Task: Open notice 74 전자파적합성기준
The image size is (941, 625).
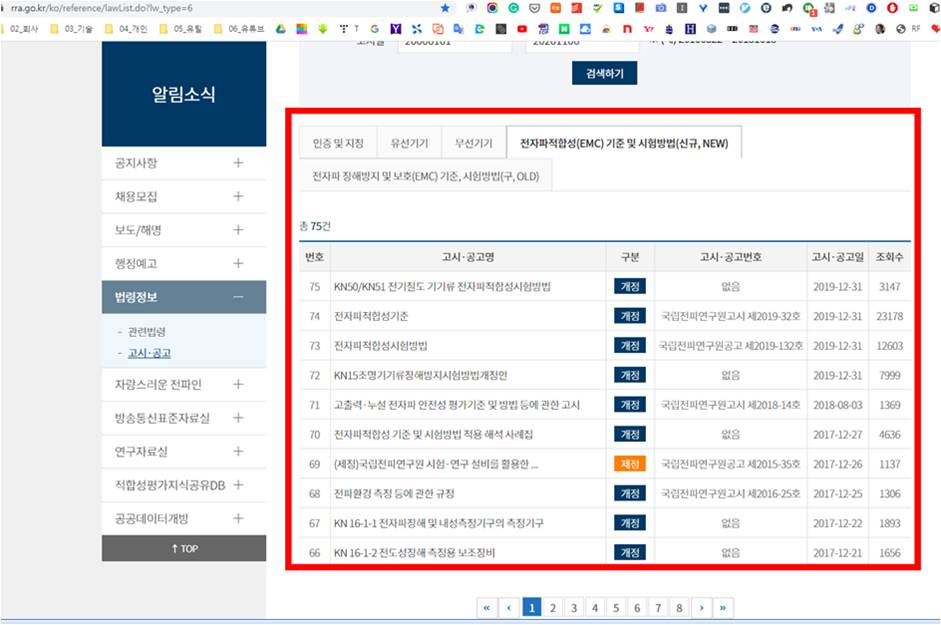Action: tap(371, 316)
